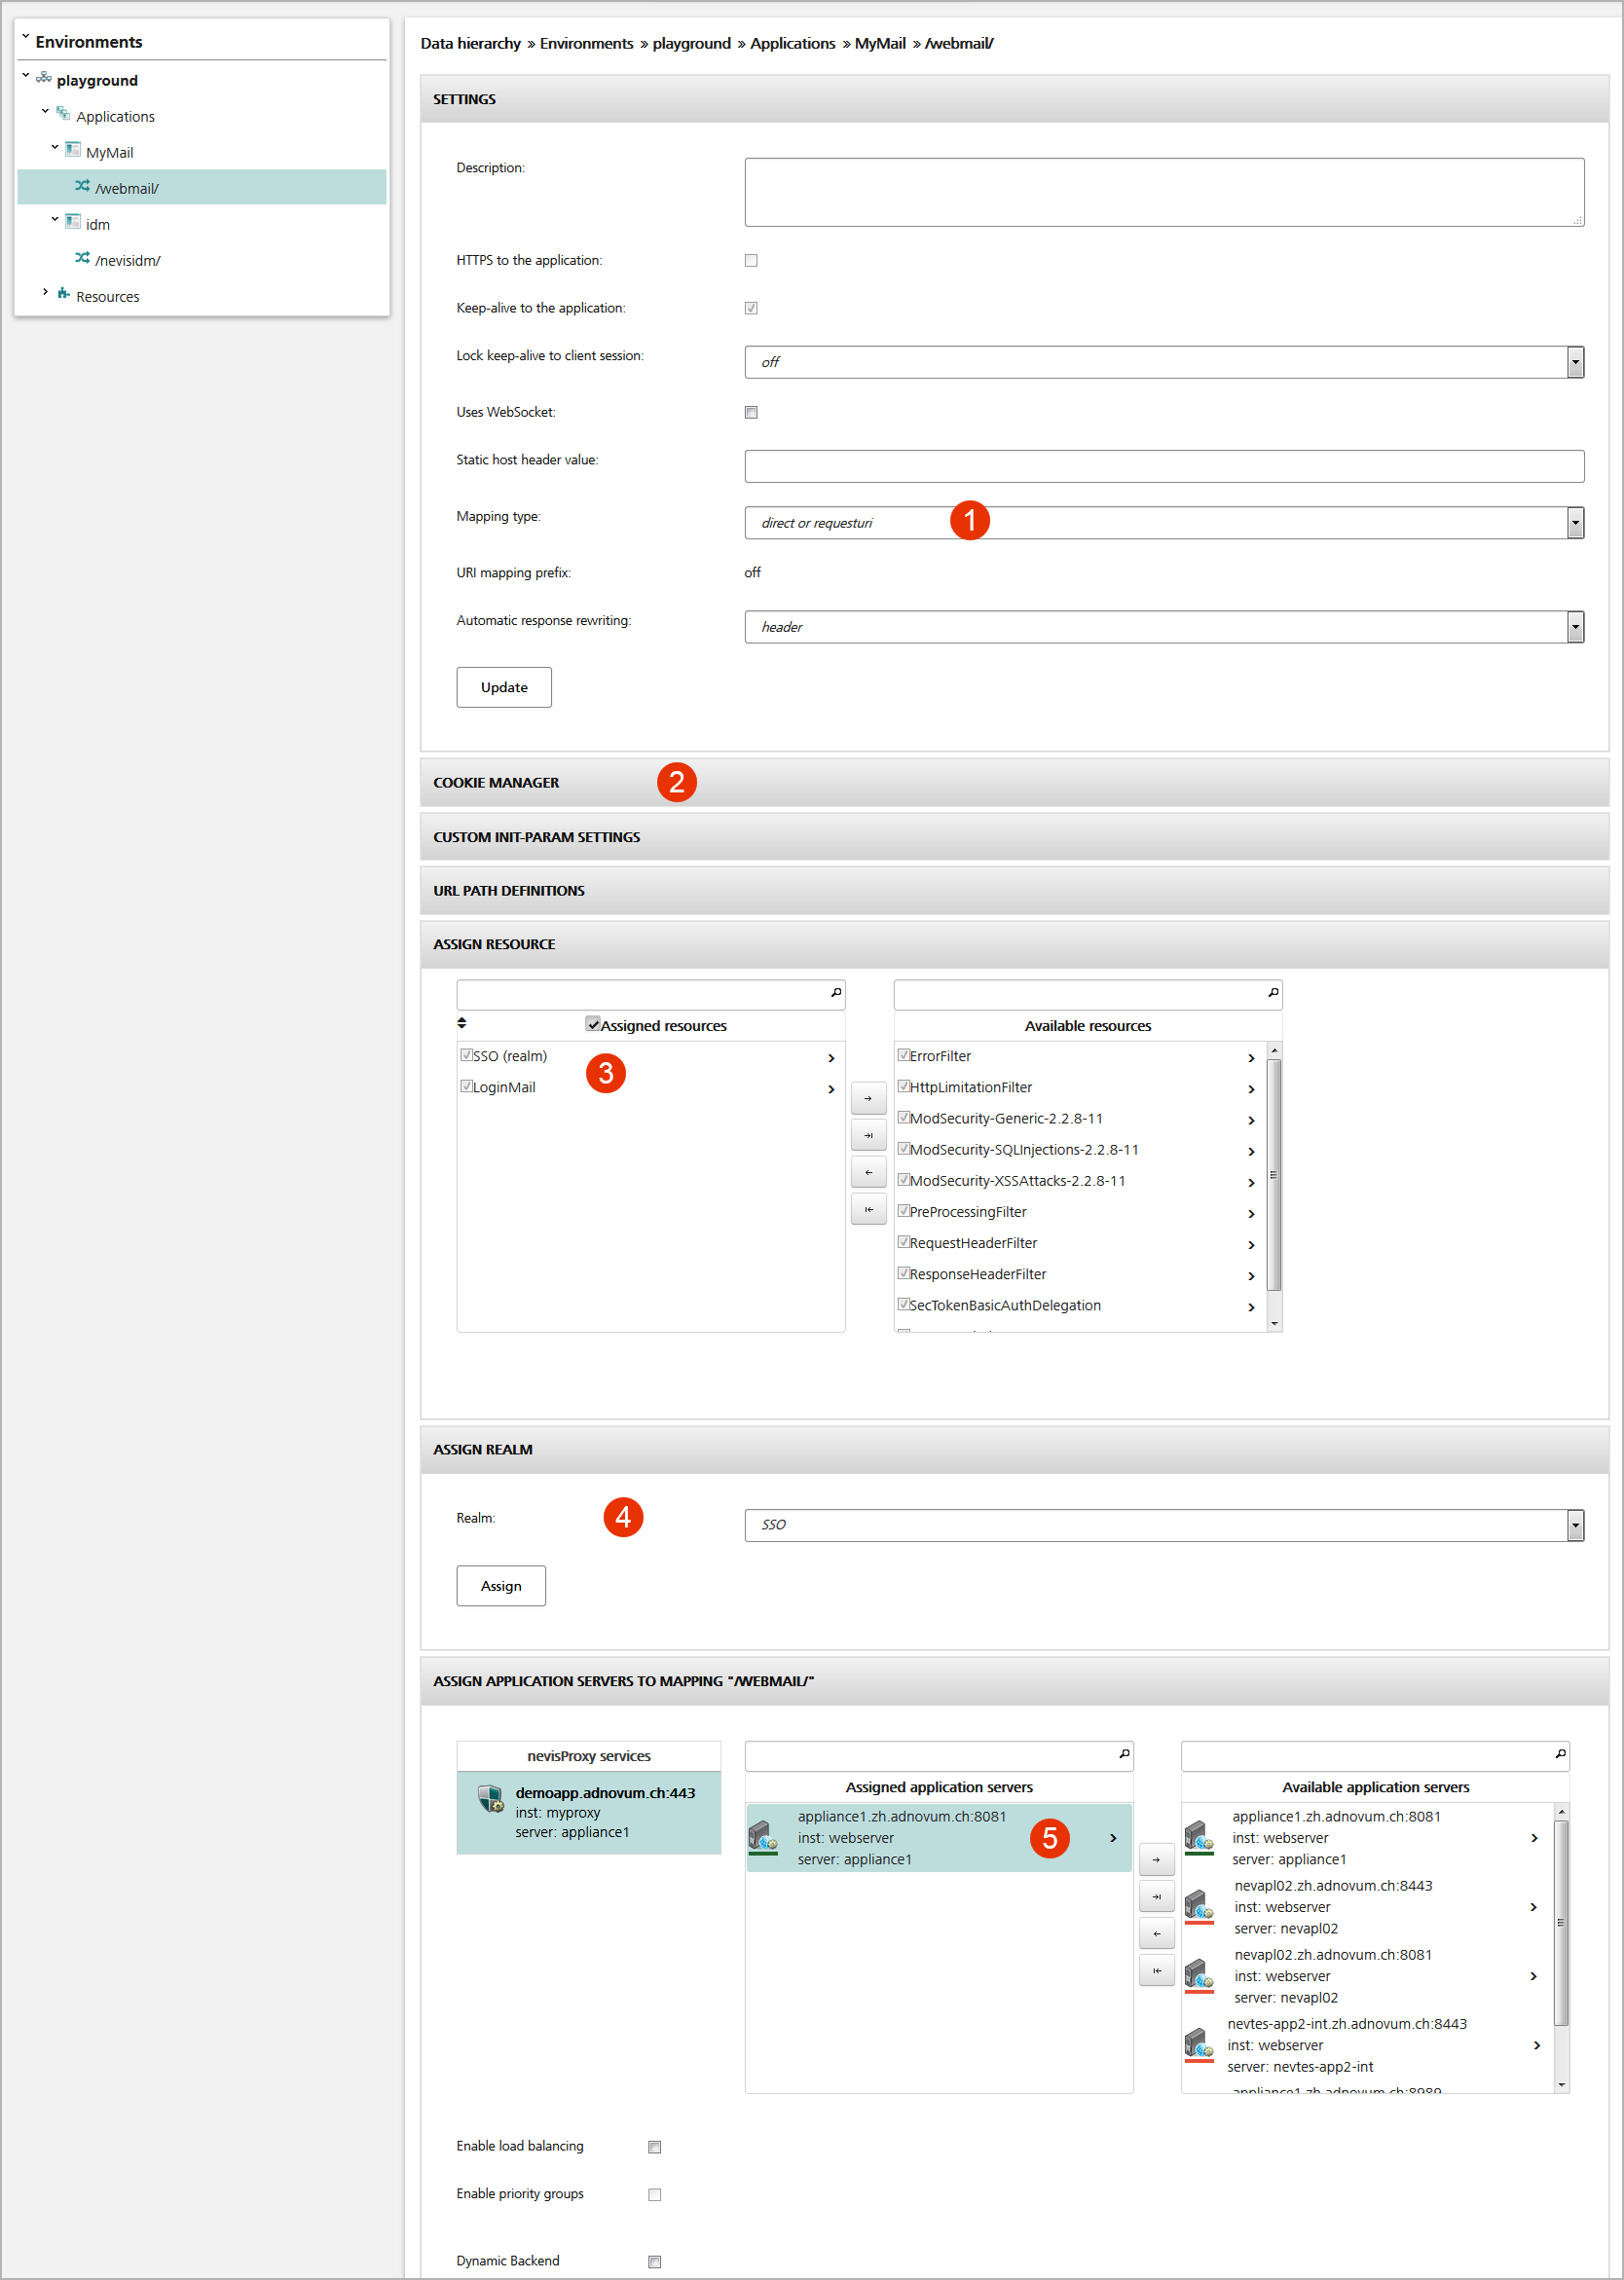Click server icon of nevapl02.zh.adnovum.ch:8443

1199,1907
